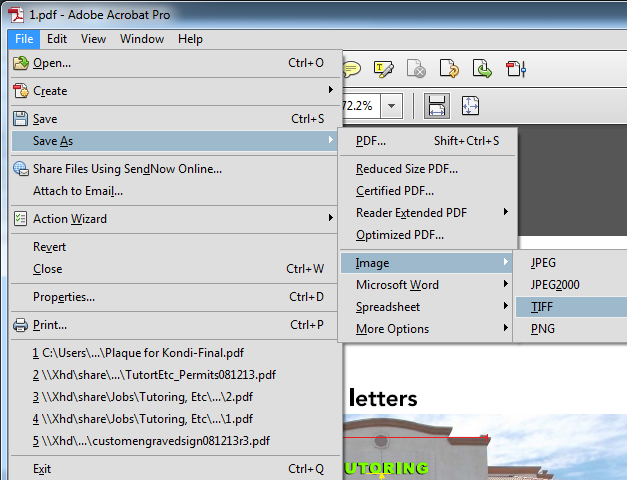
Task: Open recent file TutortEtc_Permits081213.pdf
Action: point(174,375)
